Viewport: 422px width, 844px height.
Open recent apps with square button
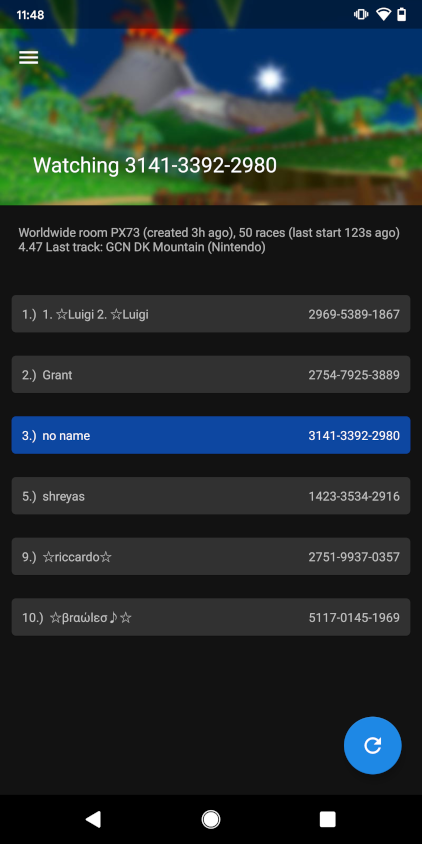(x=327, y=819)
